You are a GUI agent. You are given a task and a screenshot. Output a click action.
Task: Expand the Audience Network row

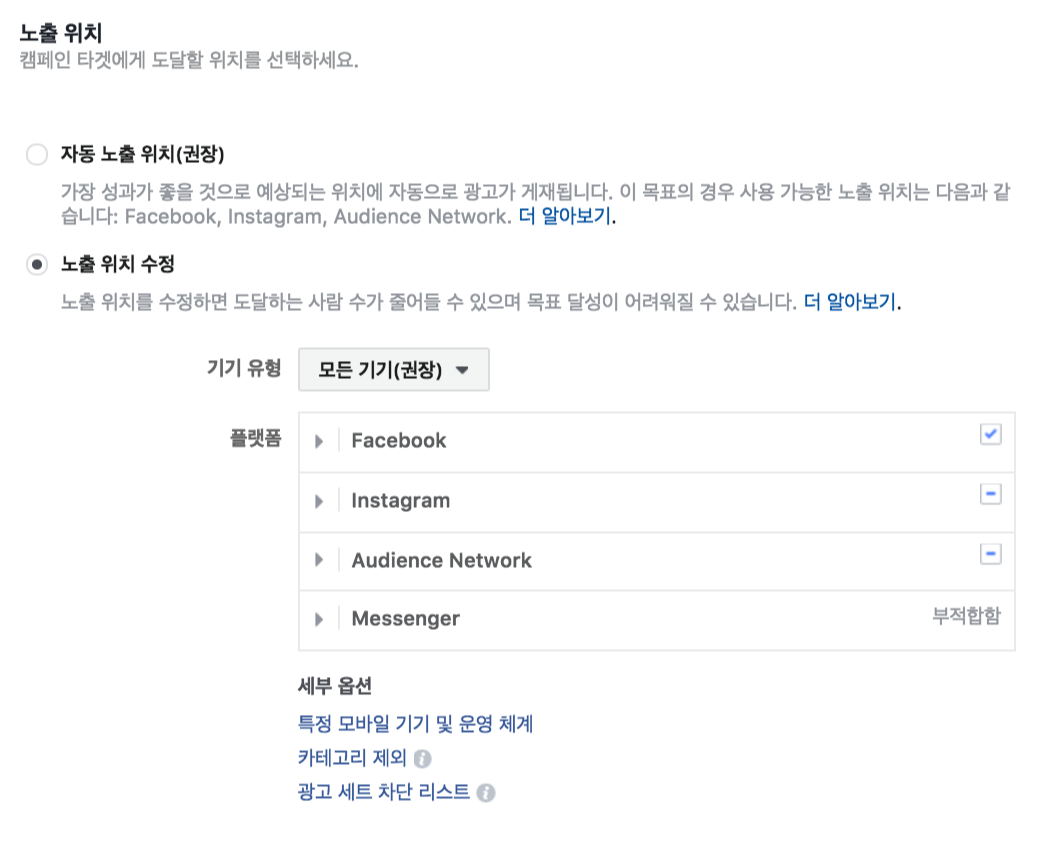[x=321, y=560]
